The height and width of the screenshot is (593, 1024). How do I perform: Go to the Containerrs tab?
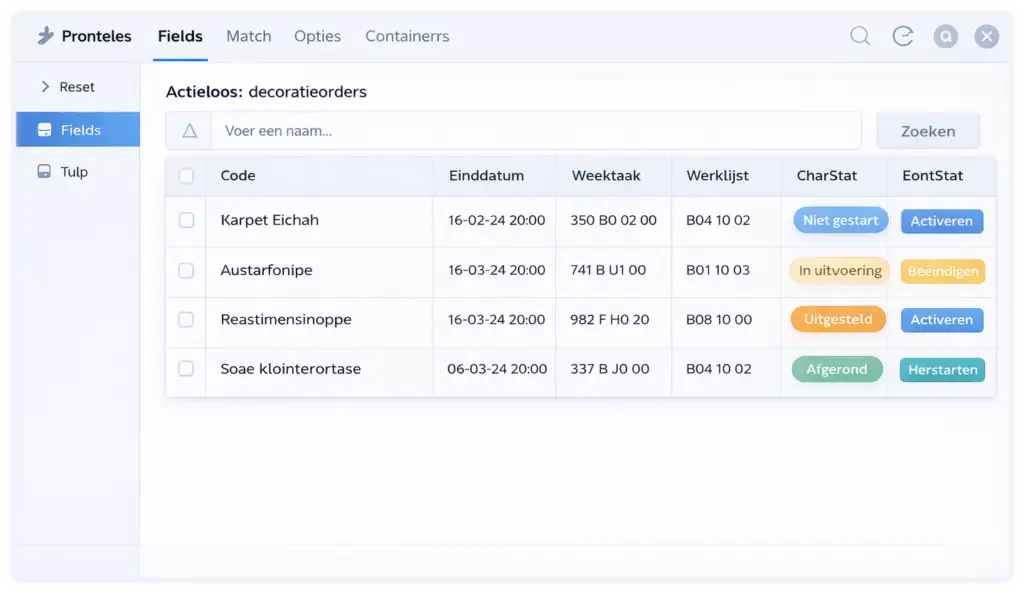(x=407, y=36)
